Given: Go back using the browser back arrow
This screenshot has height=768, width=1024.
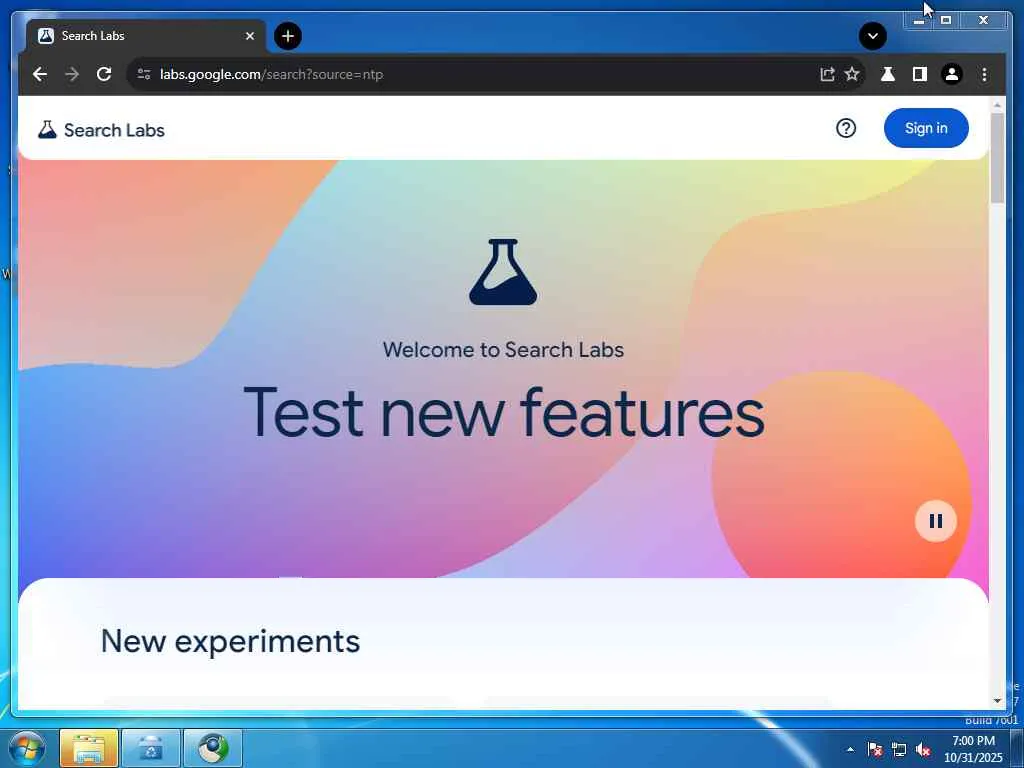Looking at the screenshot, I should click(40, 74).
